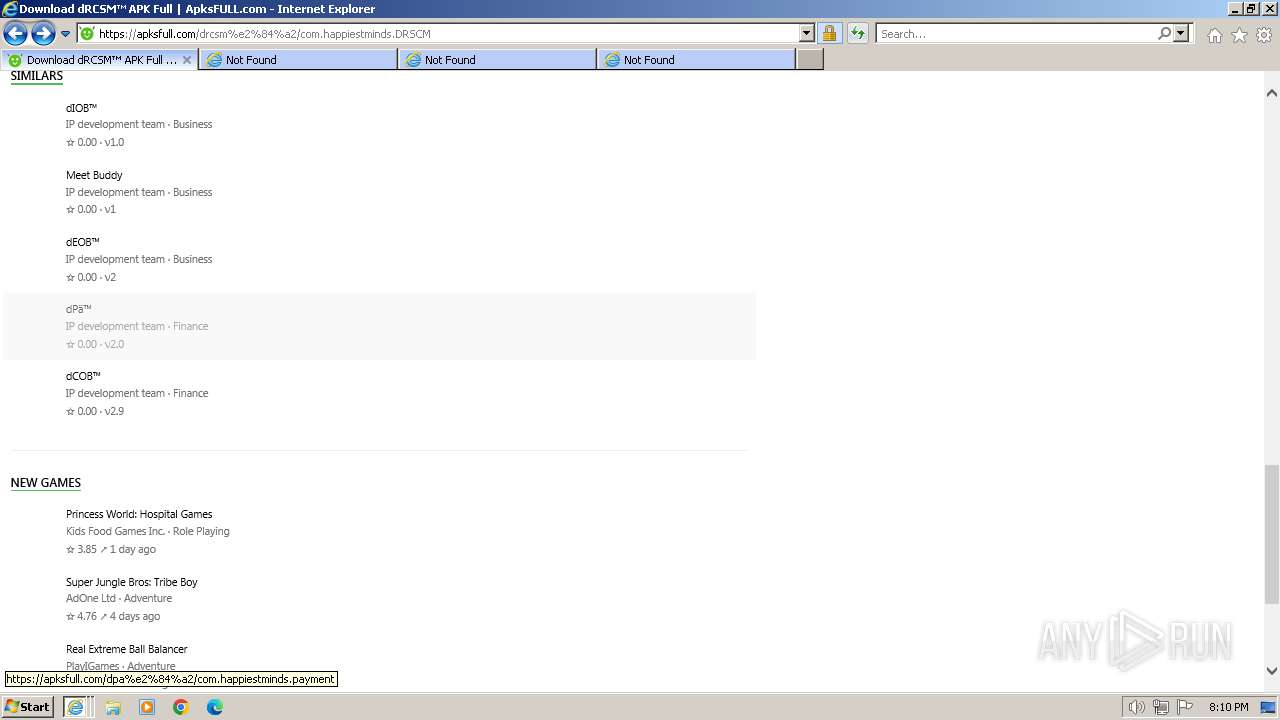The image size is (1280, 720).
Task: Go forward with the Forward arrow button
Action: (x=43, y=34)
